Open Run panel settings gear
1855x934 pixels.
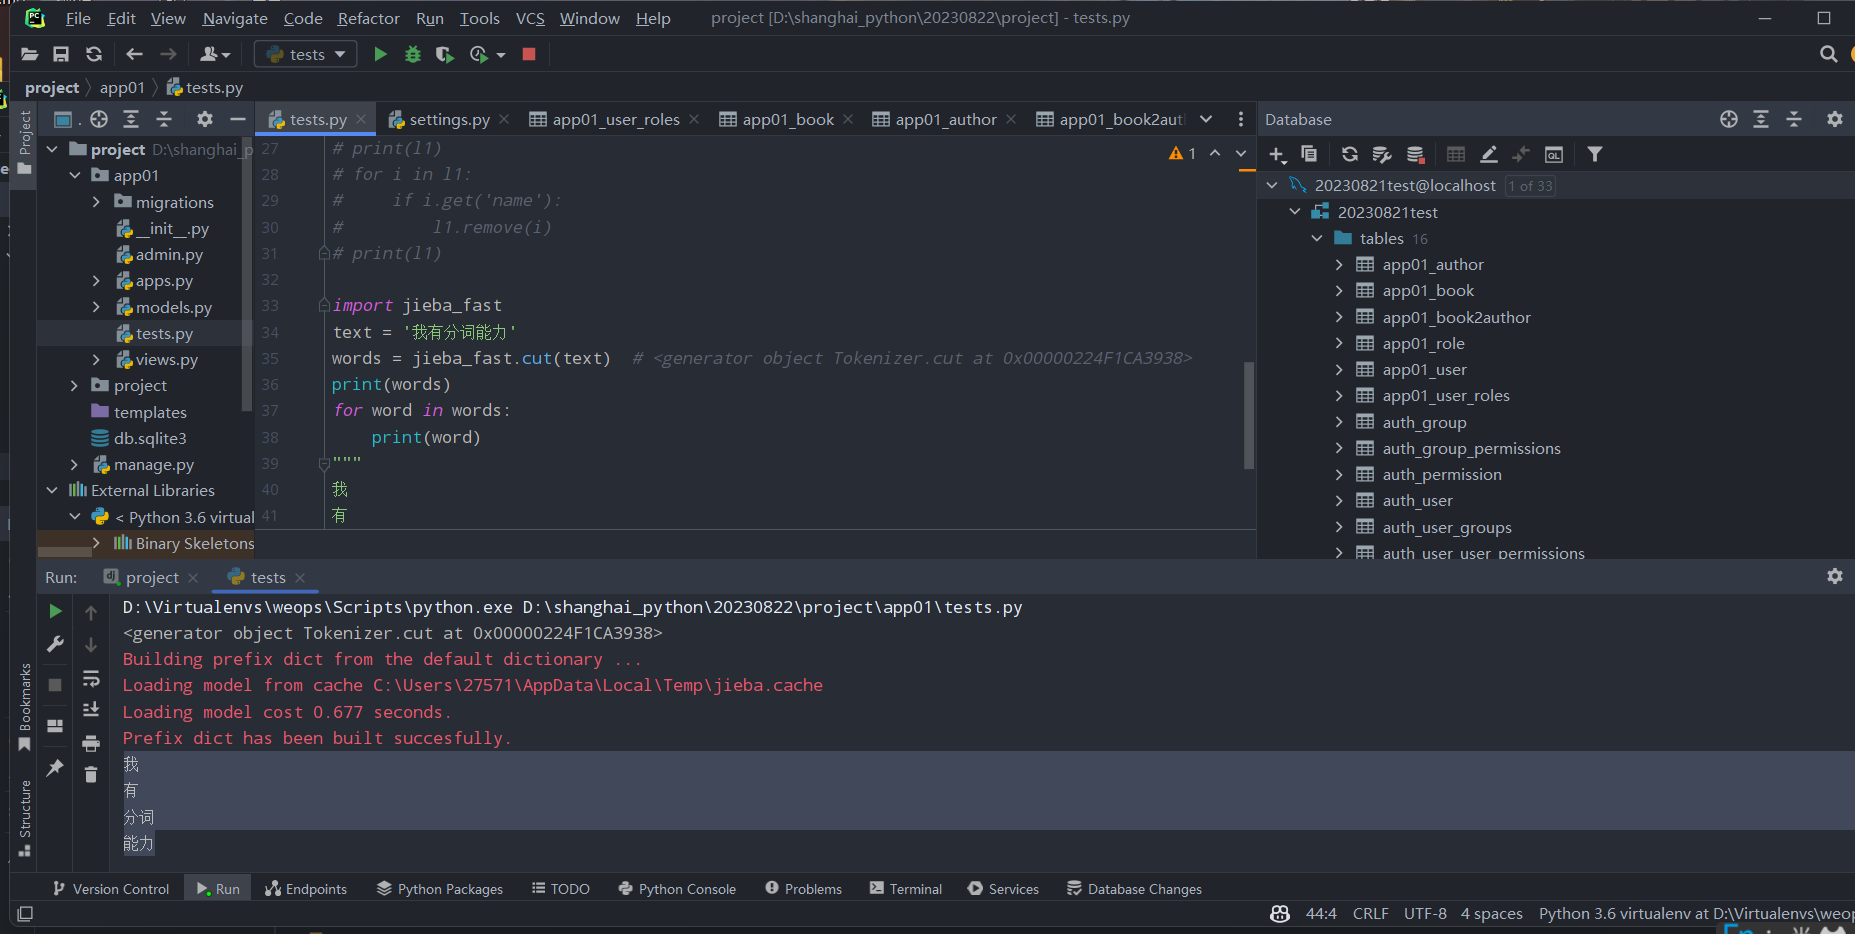pos(1834,576)
